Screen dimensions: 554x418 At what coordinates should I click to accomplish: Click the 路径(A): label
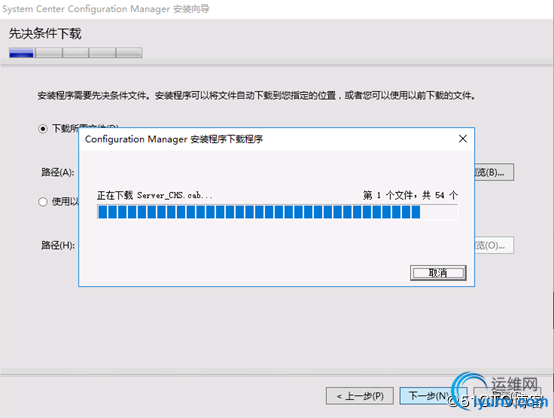[x=58, y=172]
